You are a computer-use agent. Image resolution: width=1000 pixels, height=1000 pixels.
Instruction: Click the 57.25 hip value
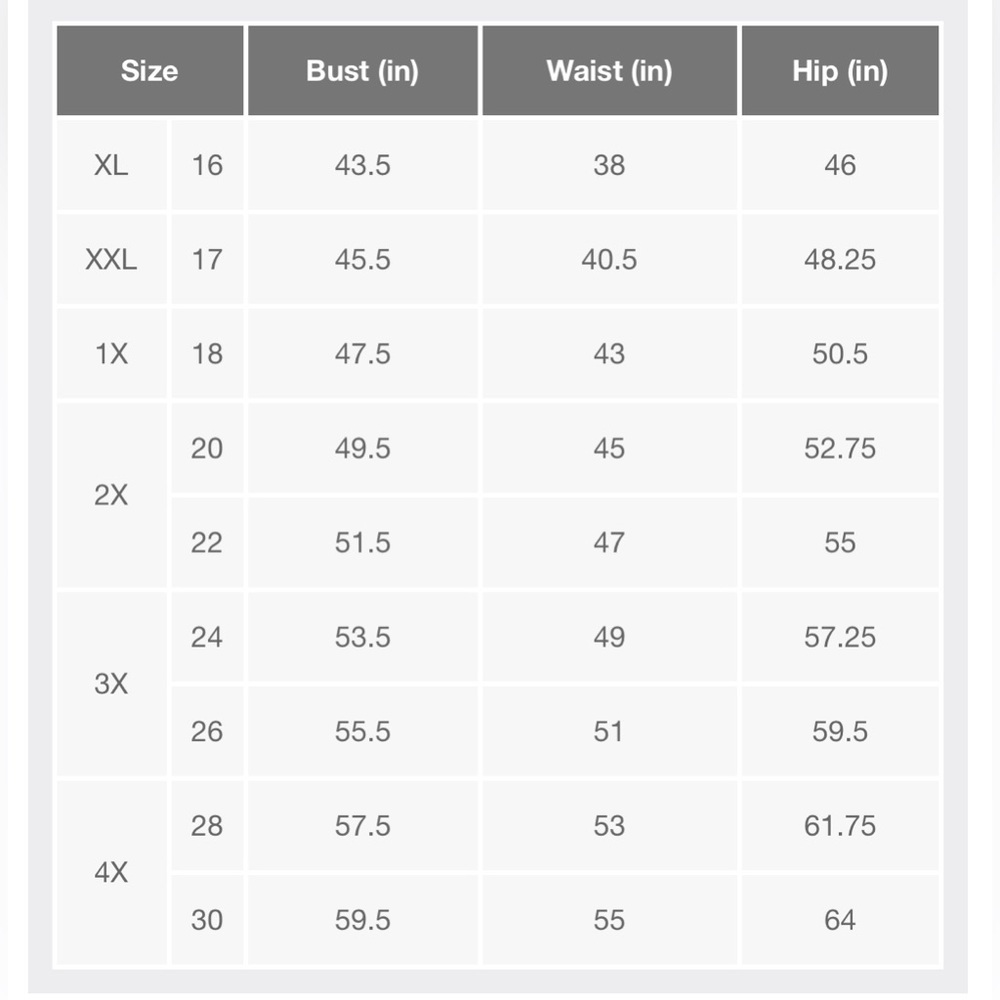coord(840,637)
